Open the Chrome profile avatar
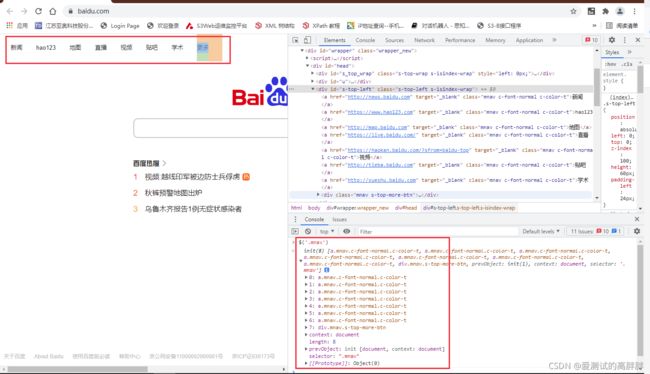This screenshot has height=374, width=650. tap(620, 11)
